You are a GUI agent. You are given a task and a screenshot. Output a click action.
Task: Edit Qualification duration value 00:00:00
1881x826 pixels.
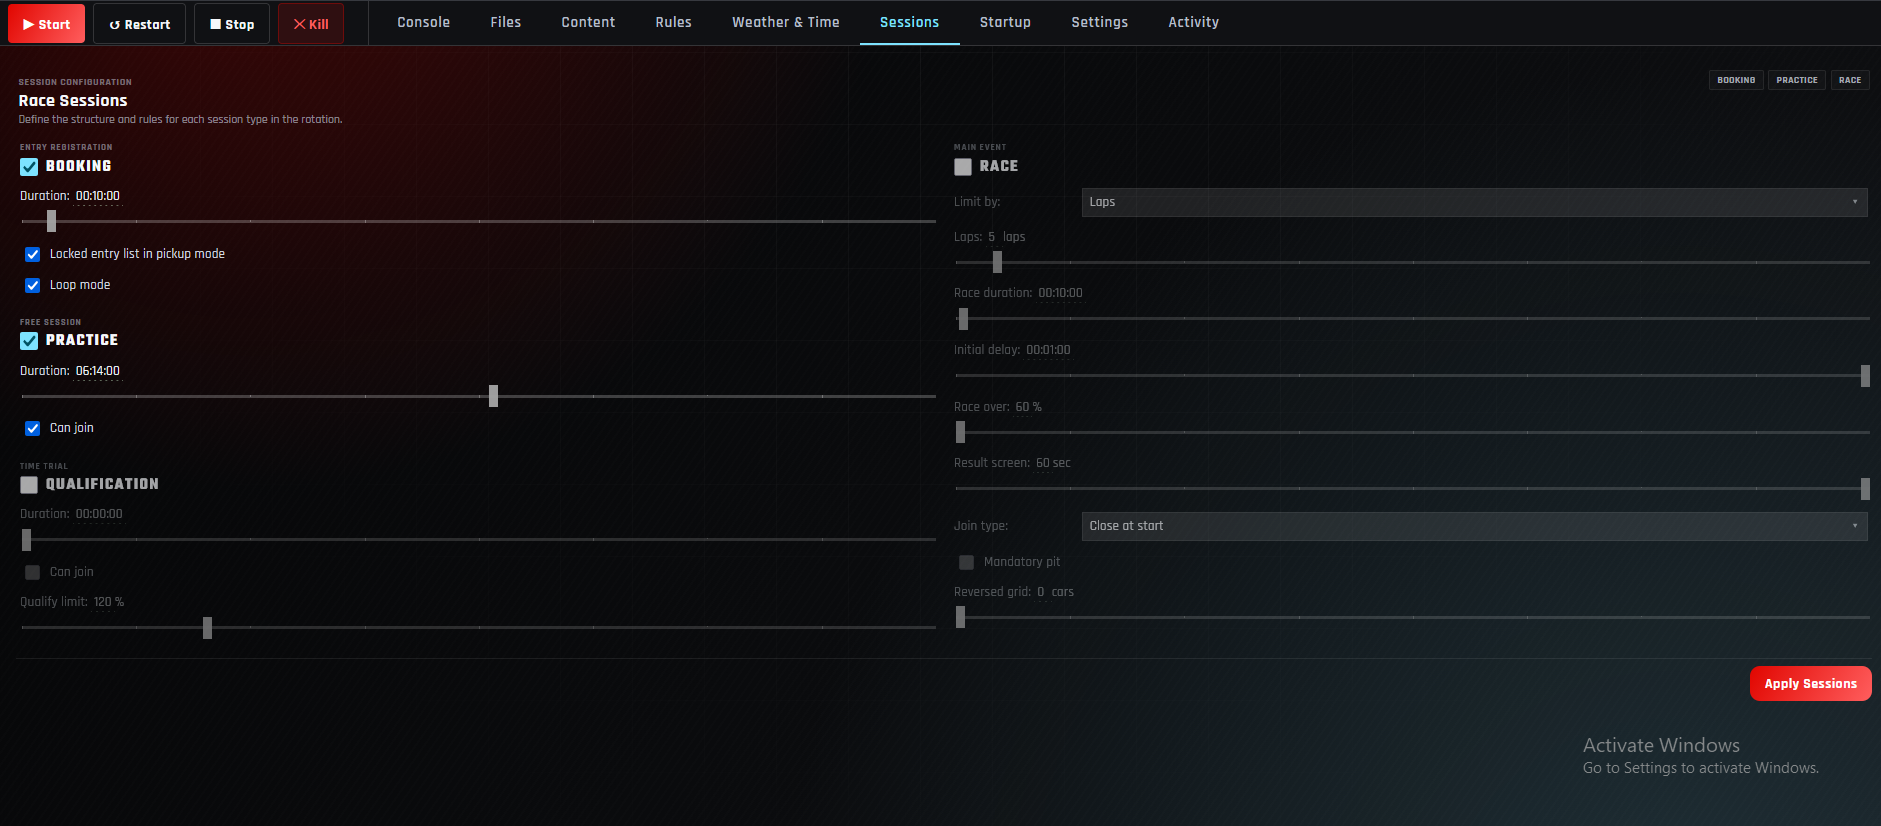pyautogui.click(x=99, y=514)
